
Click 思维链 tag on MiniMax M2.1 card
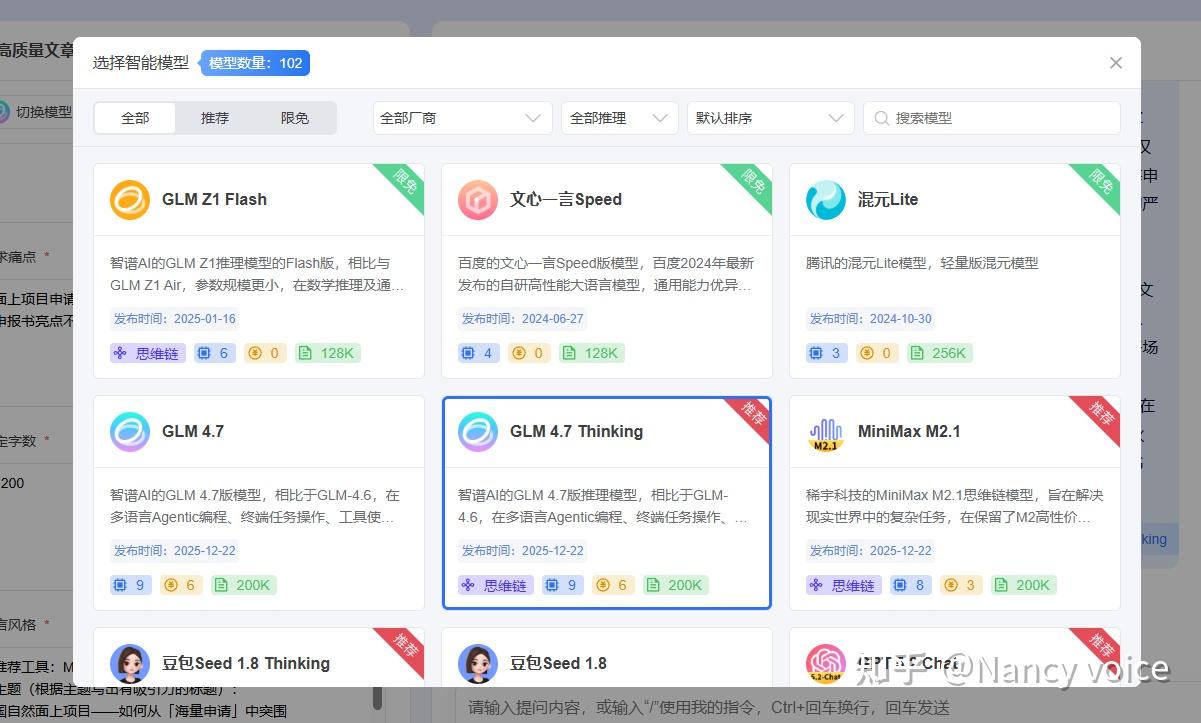(x=843, y=585)
